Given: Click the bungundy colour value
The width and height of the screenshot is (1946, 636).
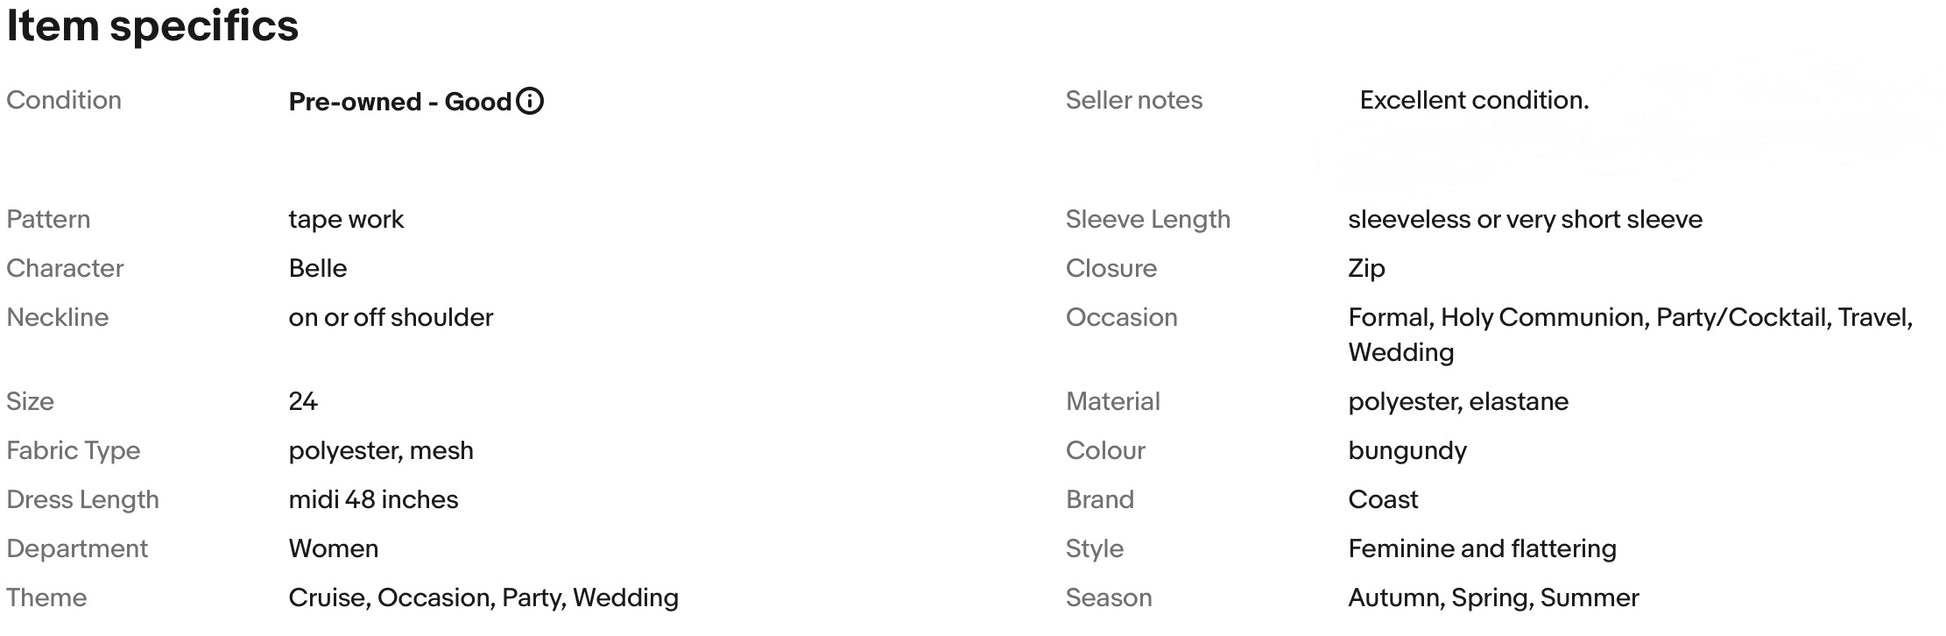Looking at the screenshot, I should [1407, 450].
